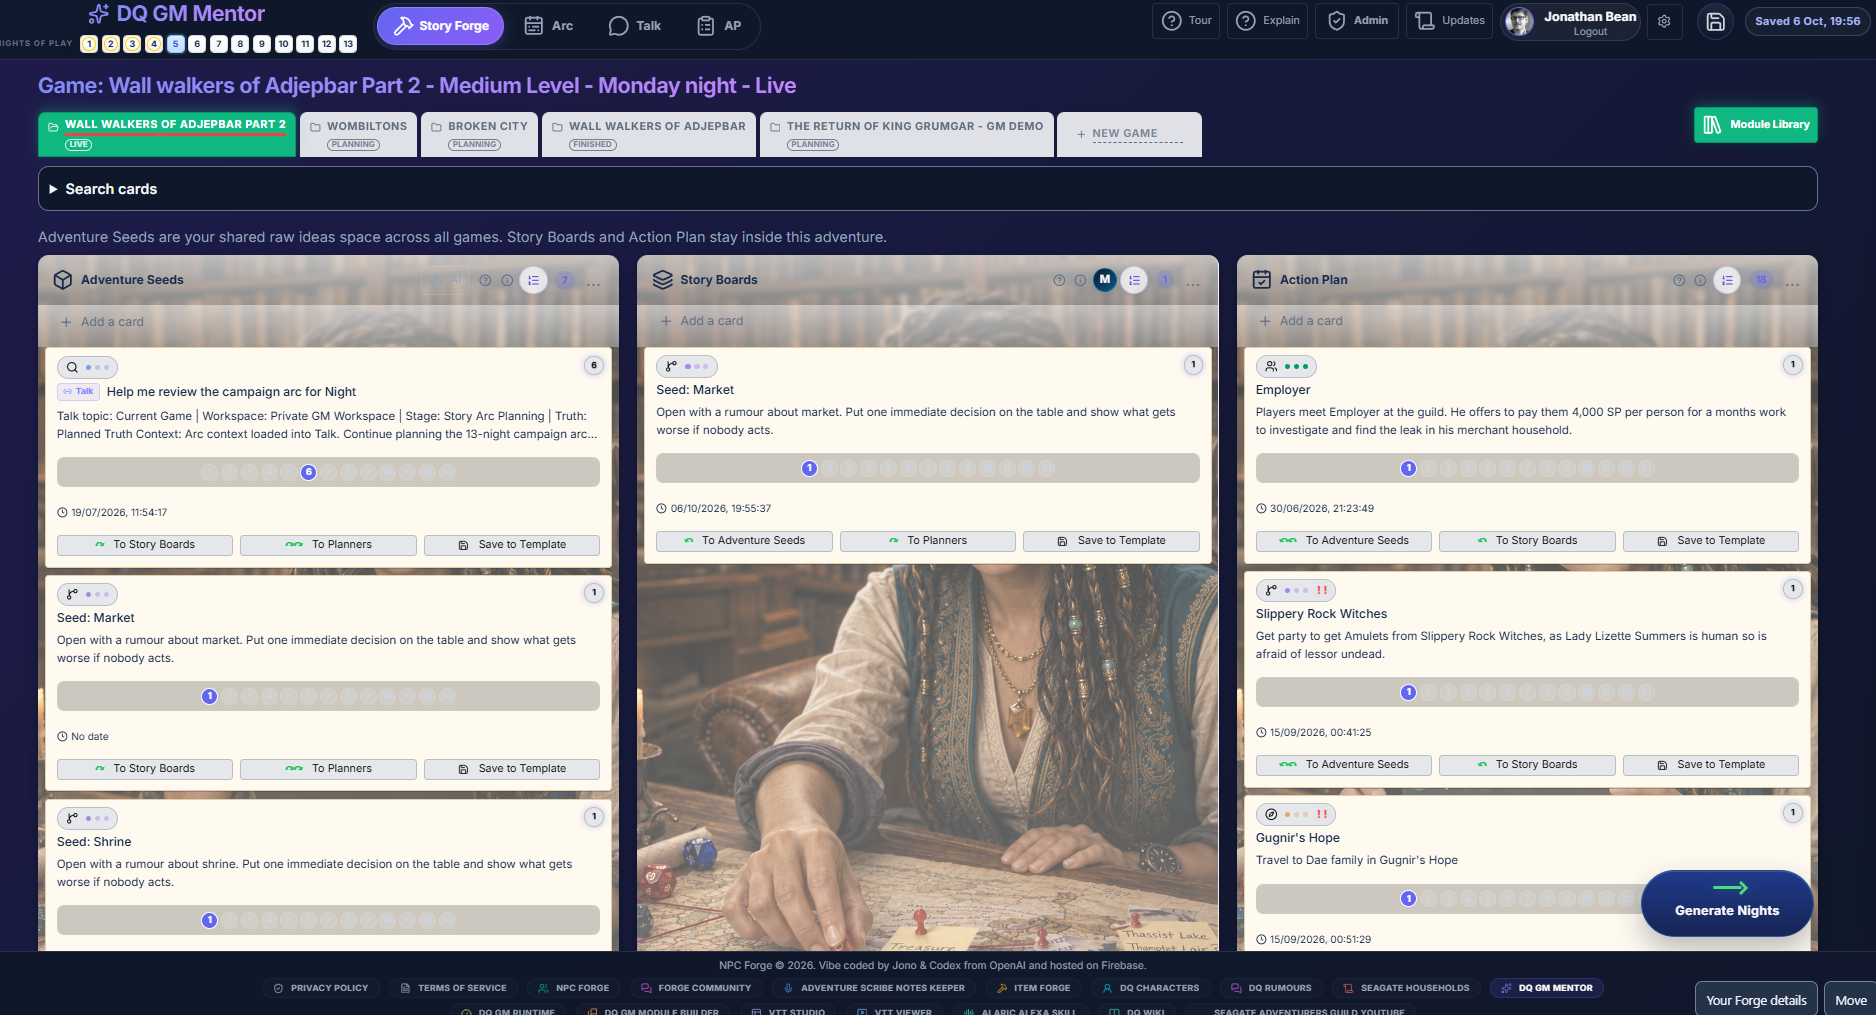The width and height of the screenshot is (1876, 1015).
Task: Open the Privacy Policy footer link
Action: [321, 988]
